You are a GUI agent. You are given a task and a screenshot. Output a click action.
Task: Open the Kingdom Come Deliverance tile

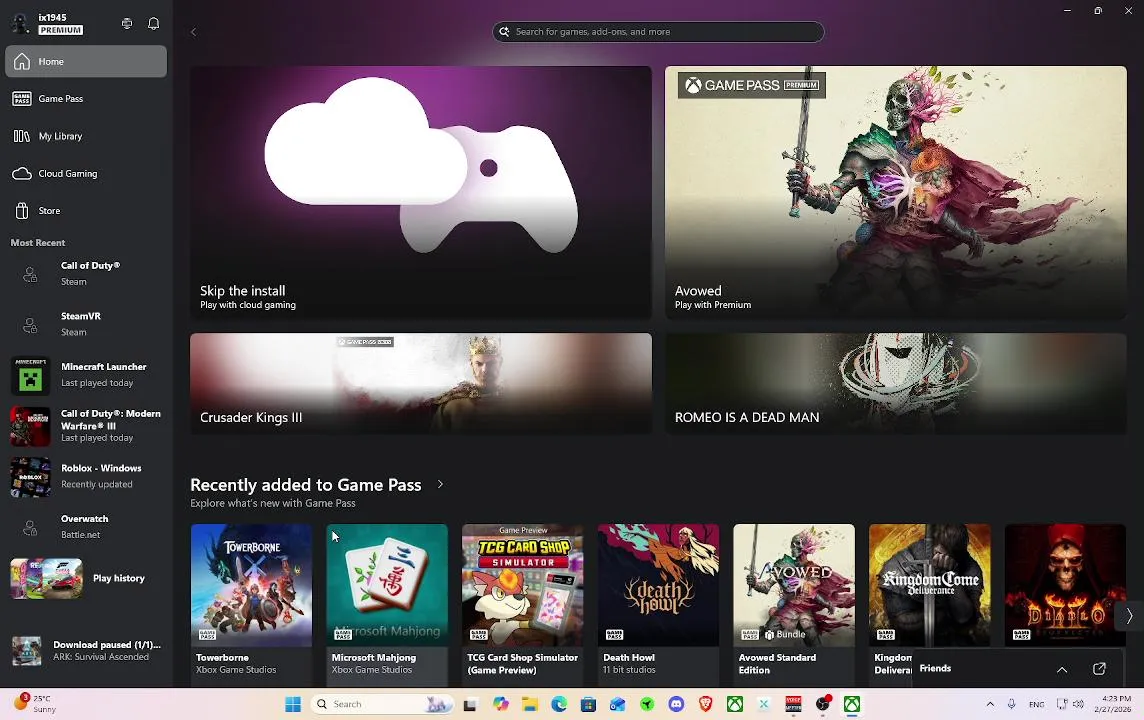point(930,585)
